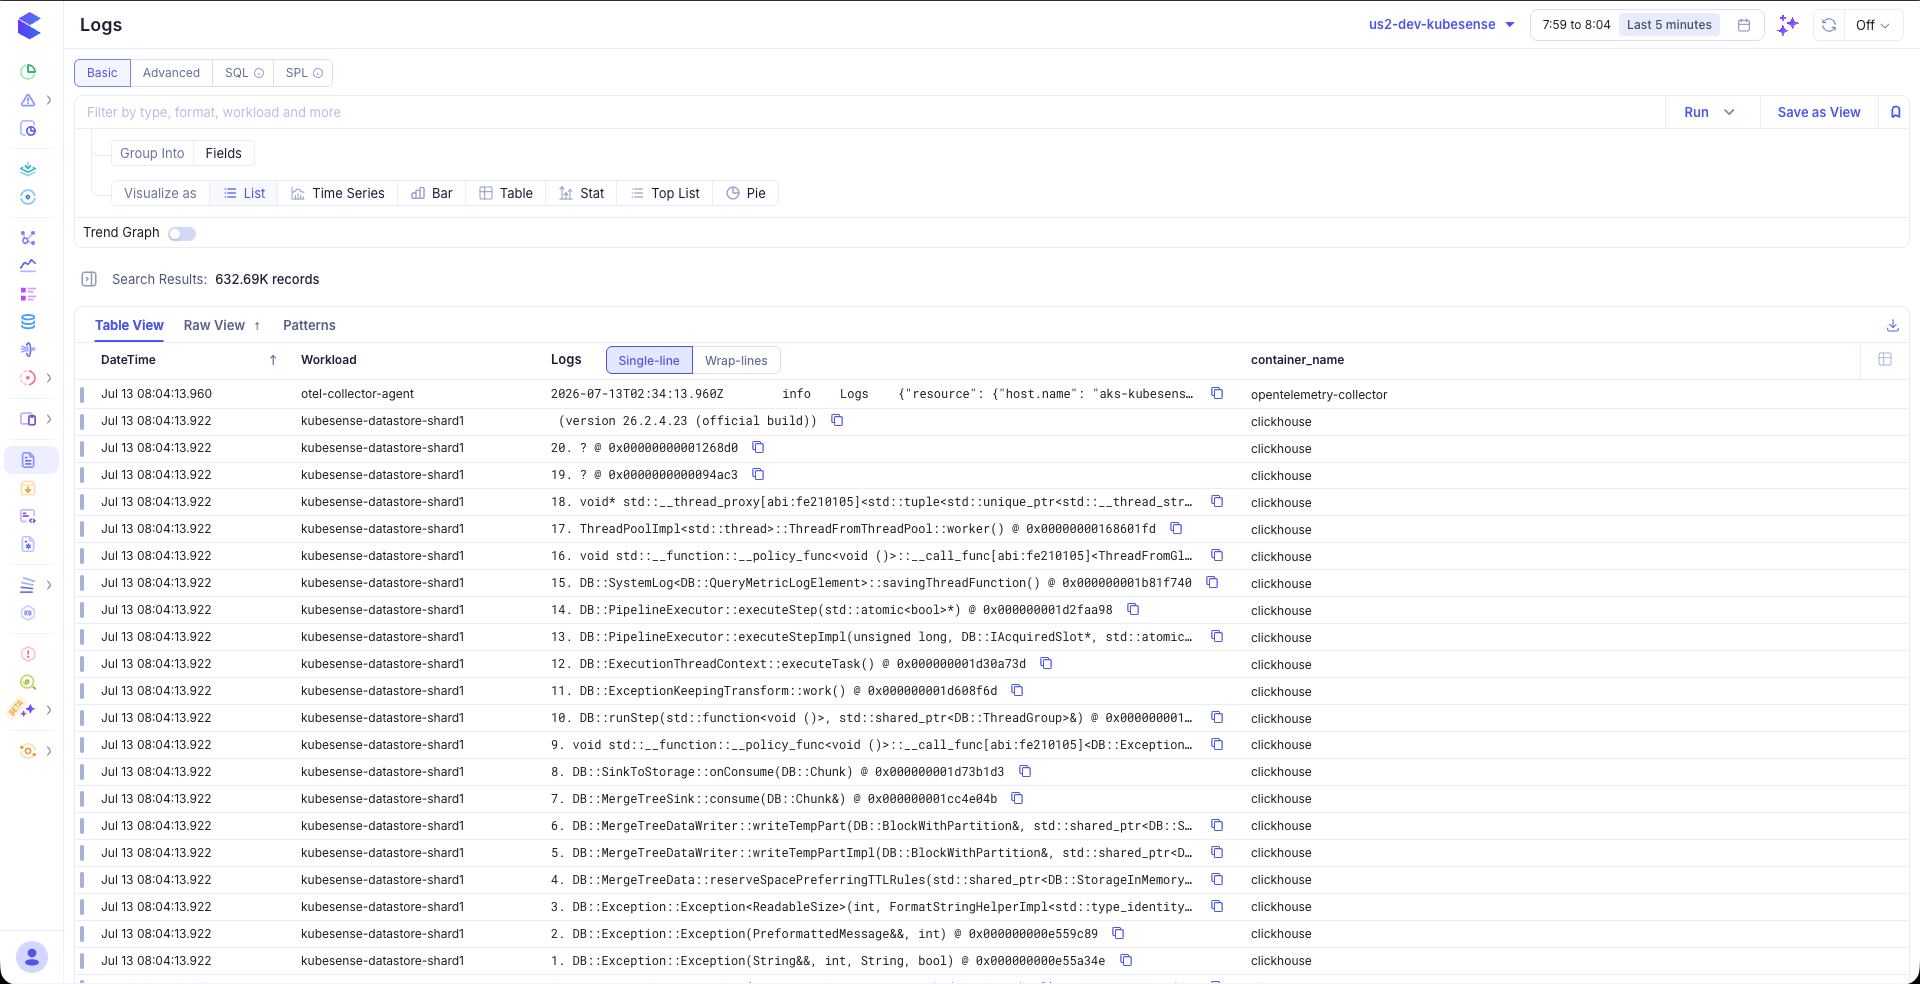The image size is (1920, 984).
Task: Toggle the Trend Graph switch
Action: point(182,233)
